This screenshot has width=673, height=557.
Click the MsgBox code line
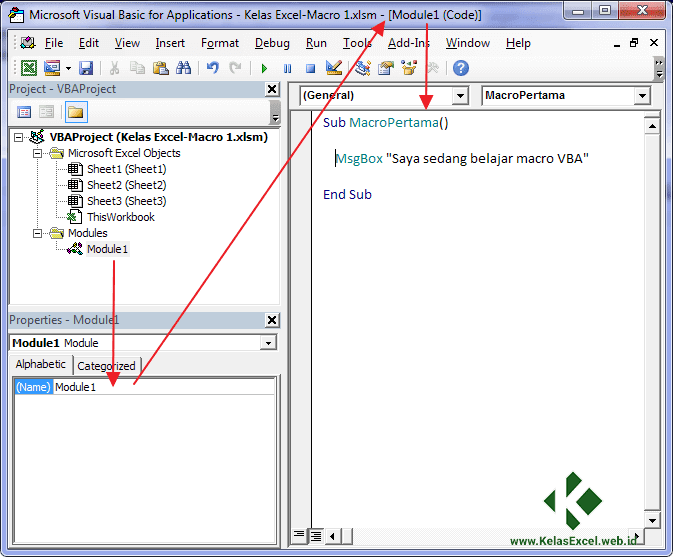pos(462,159)
